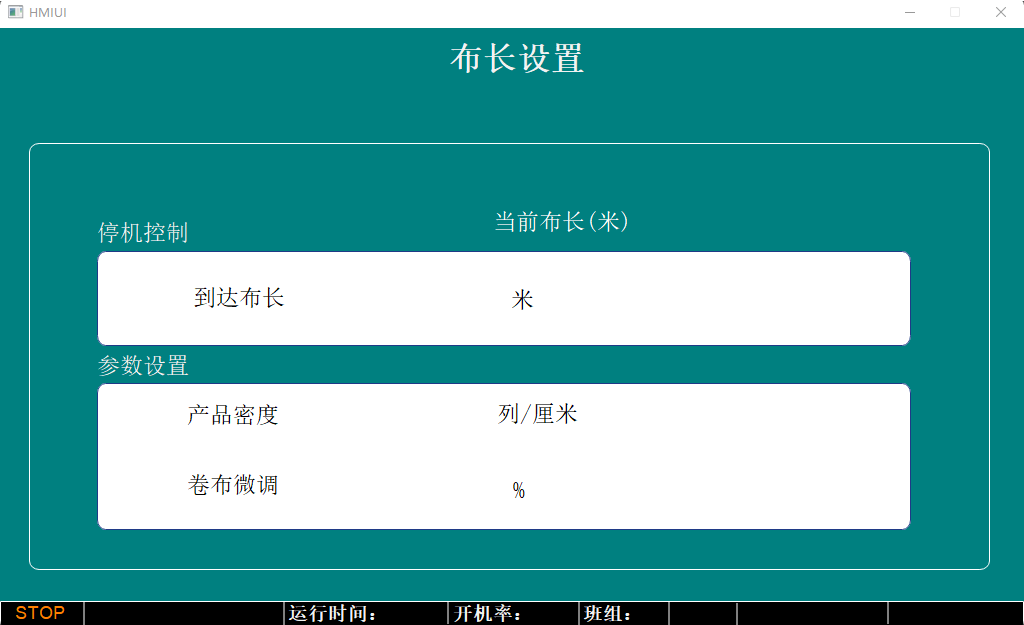This screenshot has width=1024, height=625.
Task: Click the HMIUI app icon in title bar
Action: click(16, 12)
